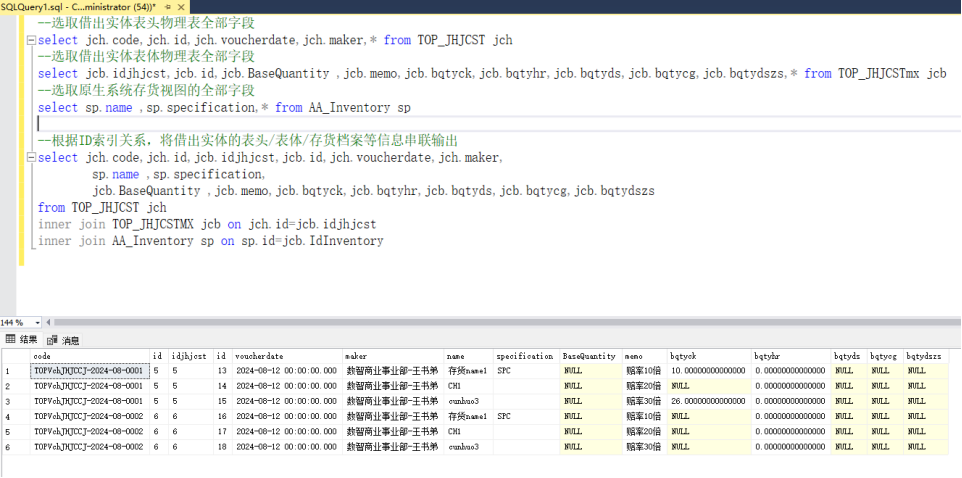Click the bqtyds column header

(x=849, y=356)
